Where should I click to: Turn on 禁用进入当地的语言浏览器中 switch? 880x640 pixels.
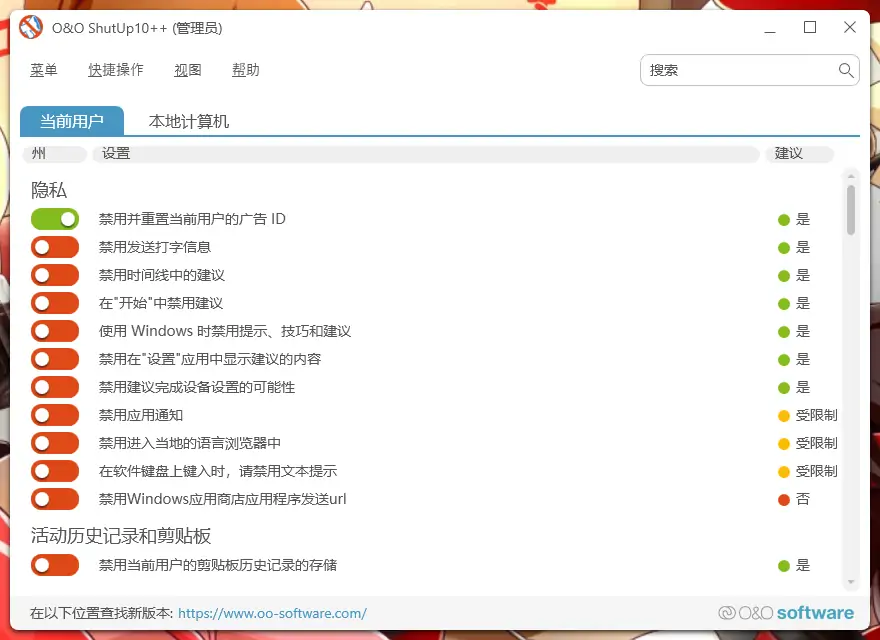(x=55, y=443)
